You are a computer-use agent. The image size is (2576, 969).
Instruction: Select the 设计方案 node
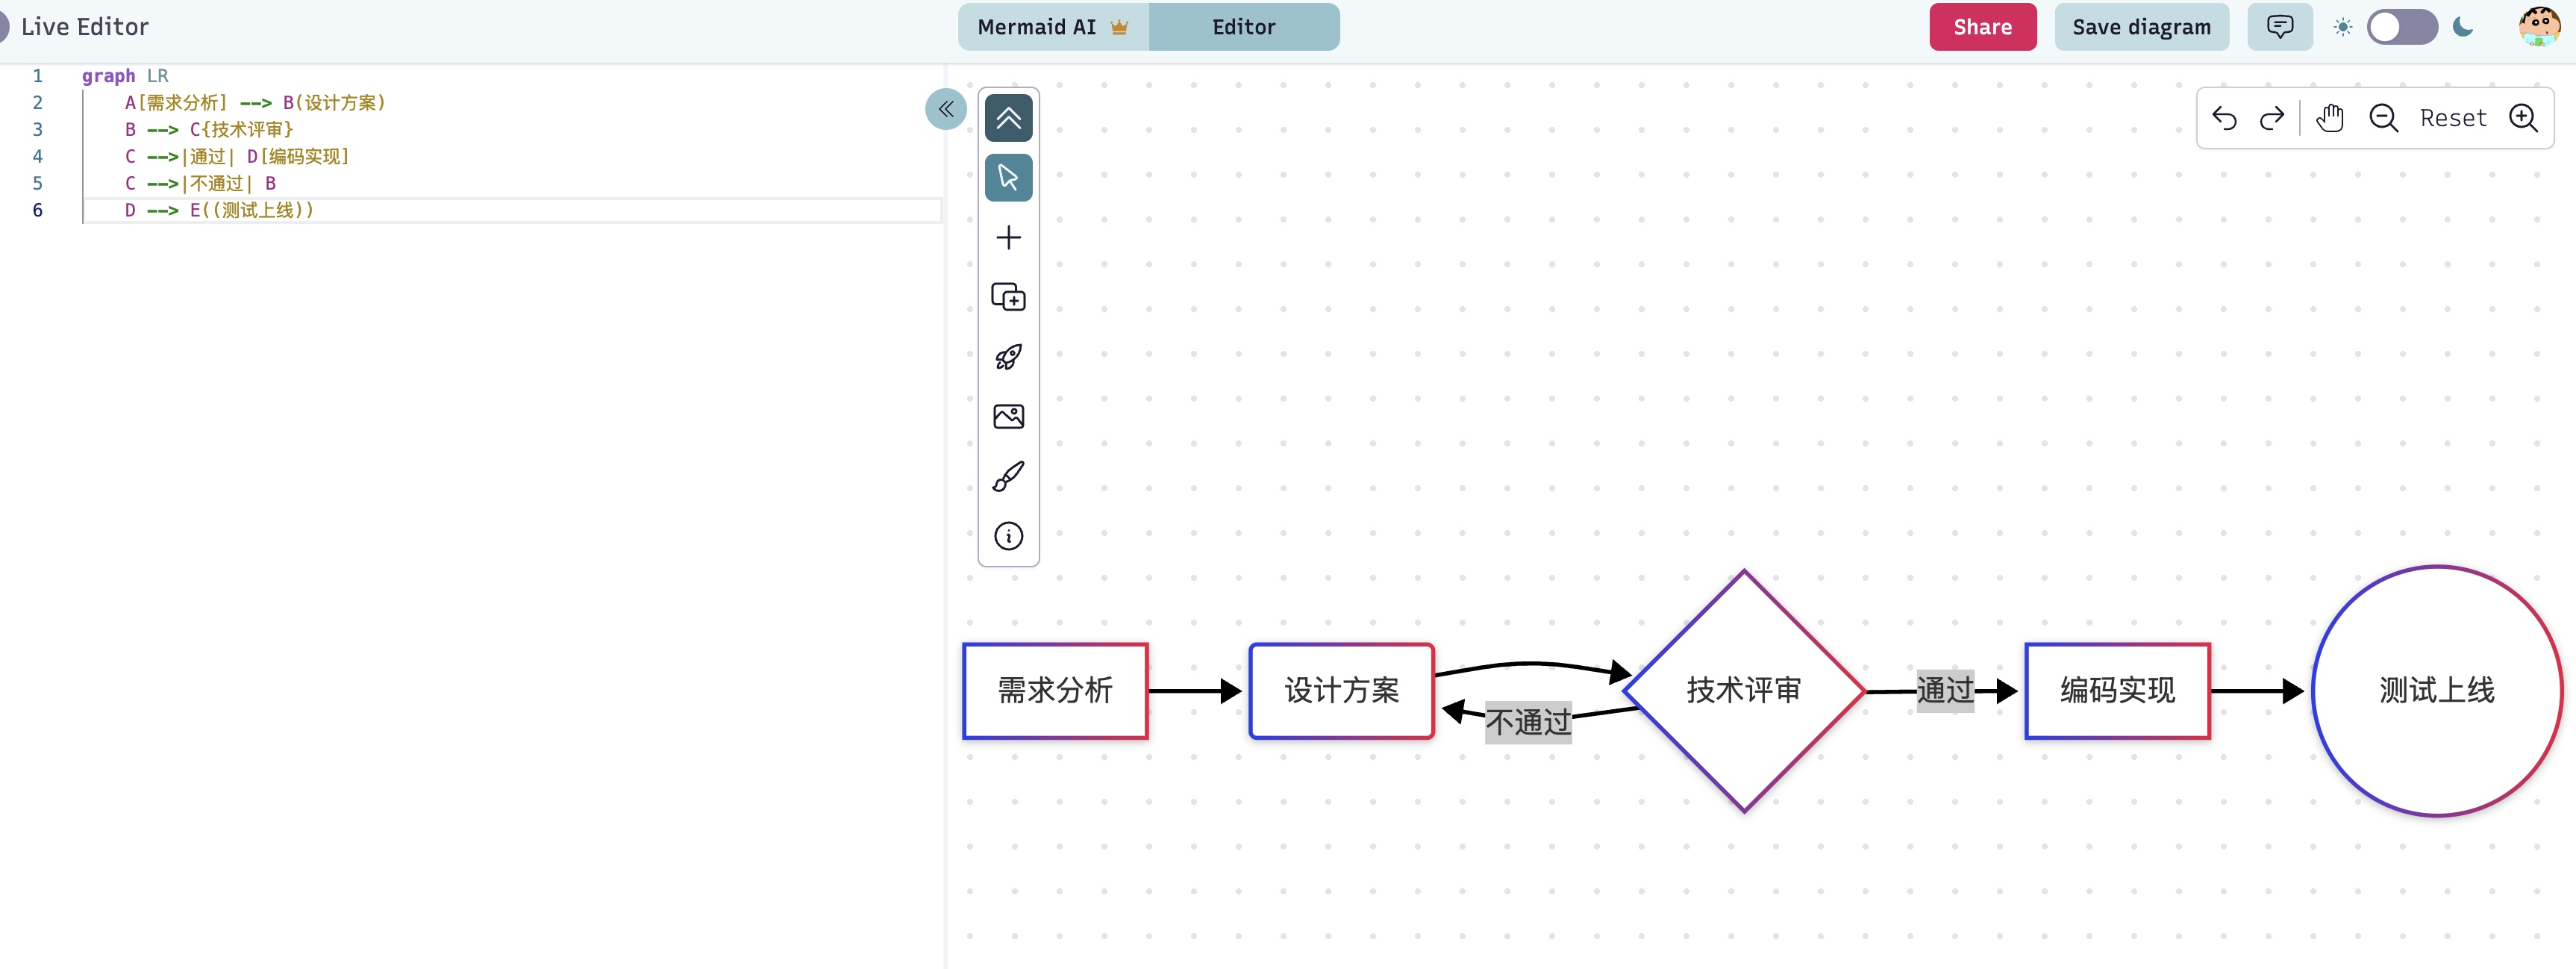(x=1341, y=691)
